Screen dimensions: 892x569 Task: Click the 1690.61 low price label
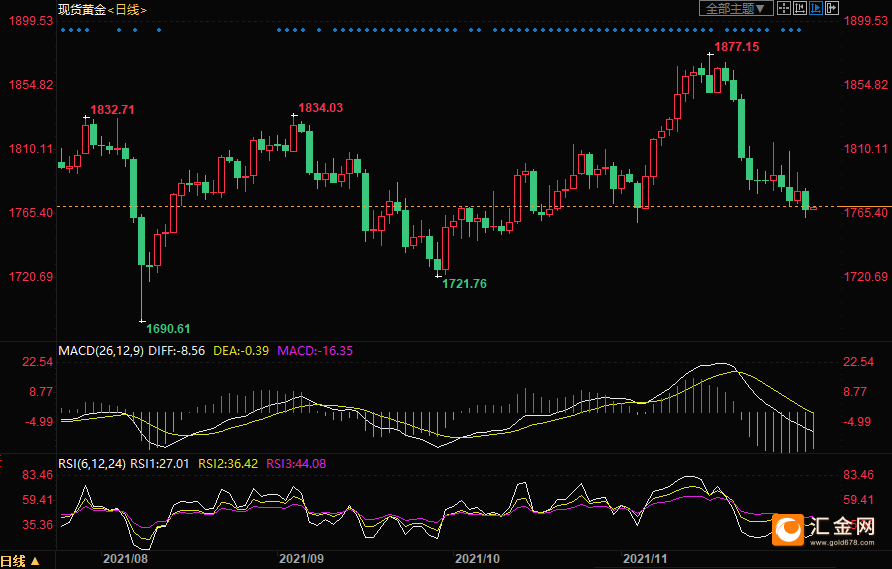(168, 328)
